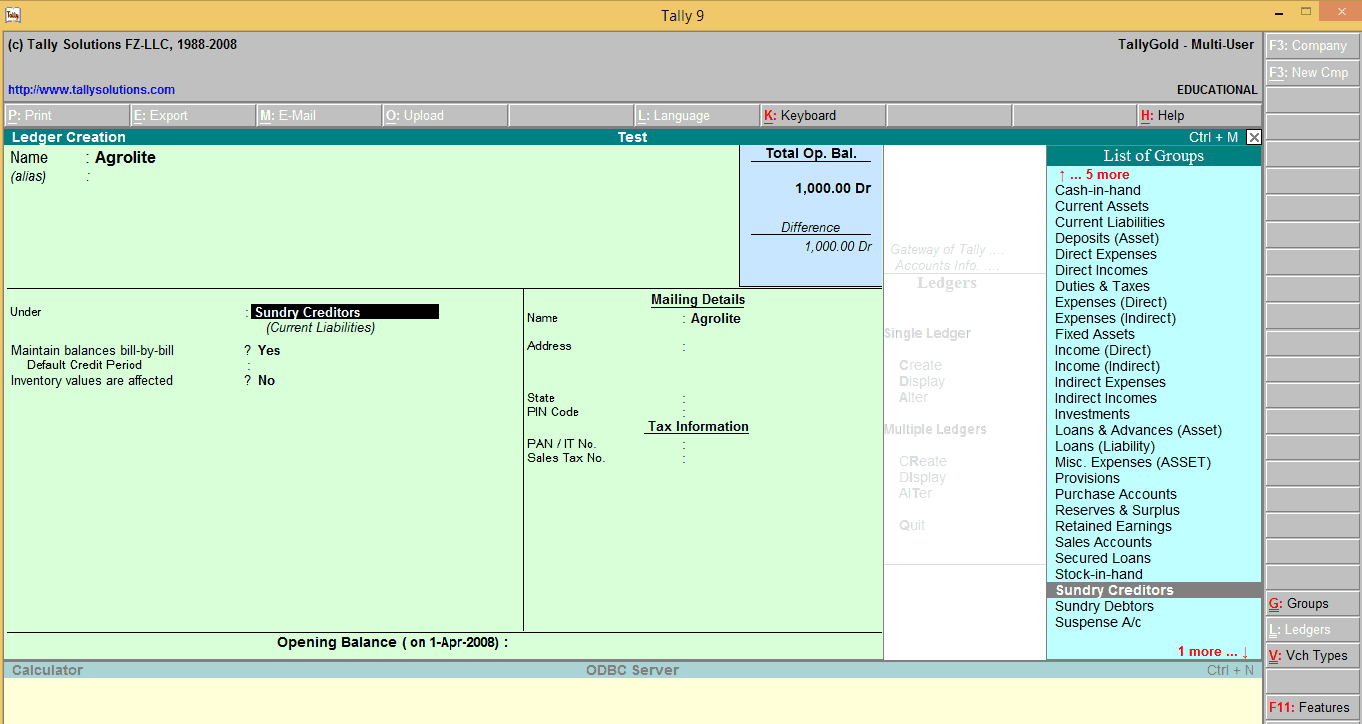Image resolution: width=1362 pixels, height=724 pixels.
Task: Show 1 more group with the down arrow
Action: (1213, 652)
